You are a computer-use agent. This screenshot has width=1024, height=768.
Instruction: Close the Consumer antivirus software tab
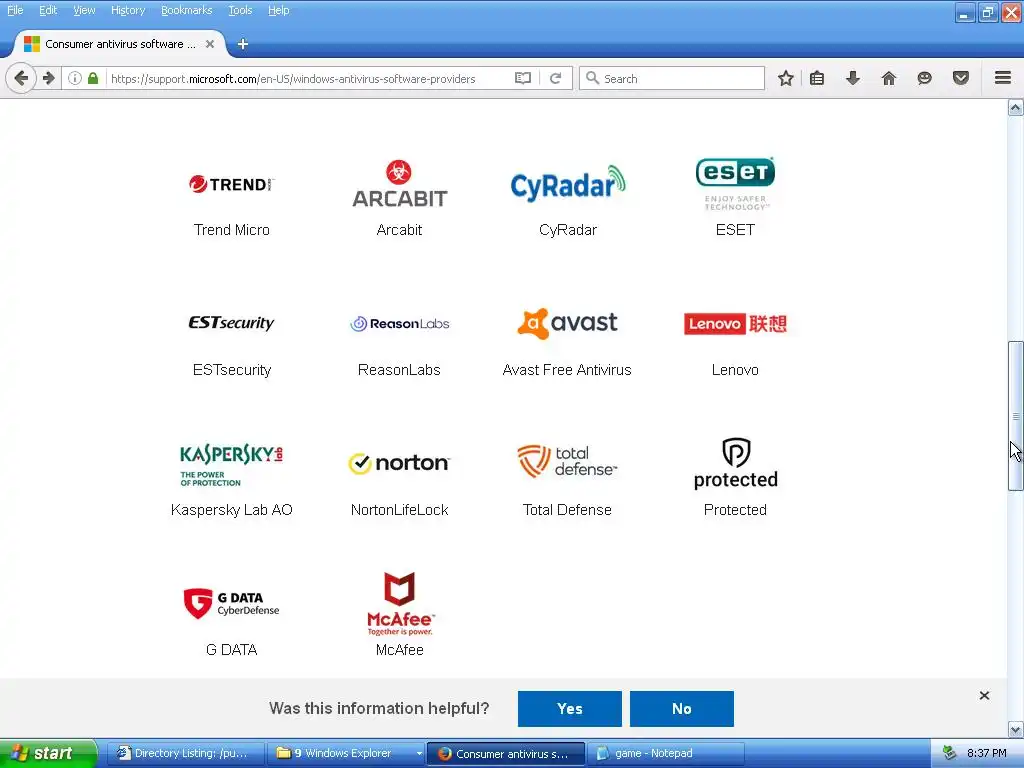coord(210,44)
